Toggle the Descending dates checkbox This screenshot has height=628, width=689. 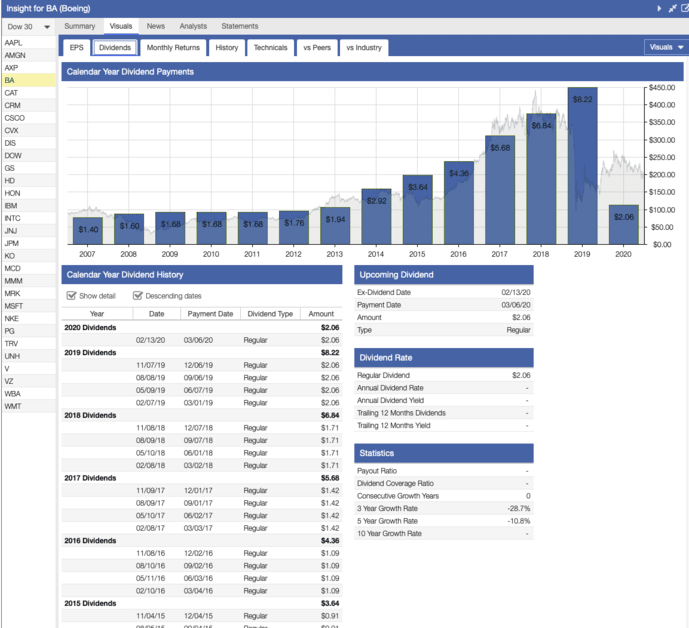coord(138,296)
